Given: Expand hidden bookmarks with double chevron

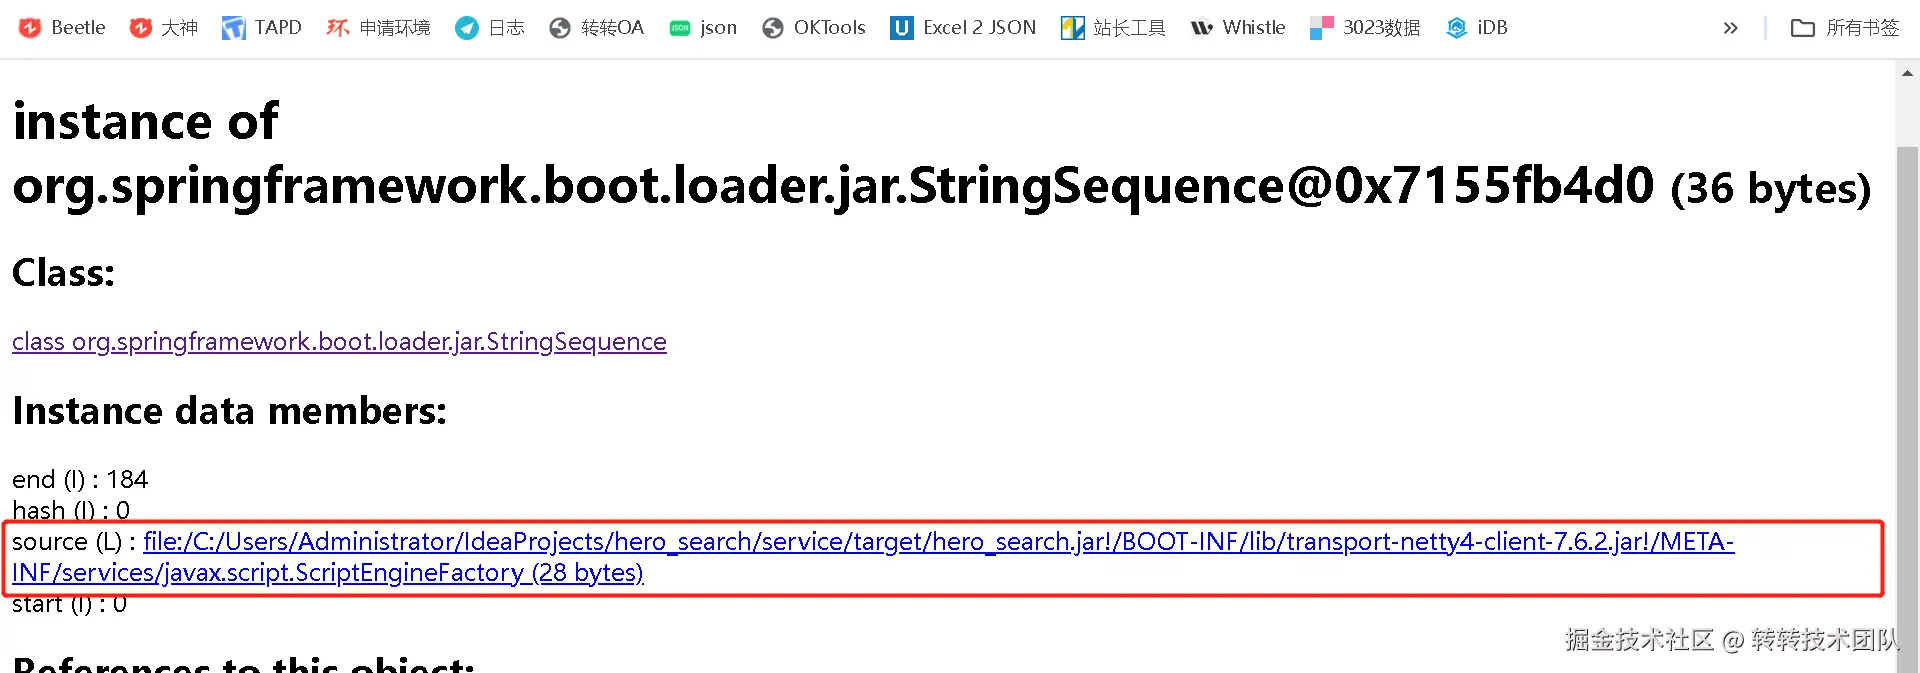Looking at the screenshot, I should (x=1730, y=28).
